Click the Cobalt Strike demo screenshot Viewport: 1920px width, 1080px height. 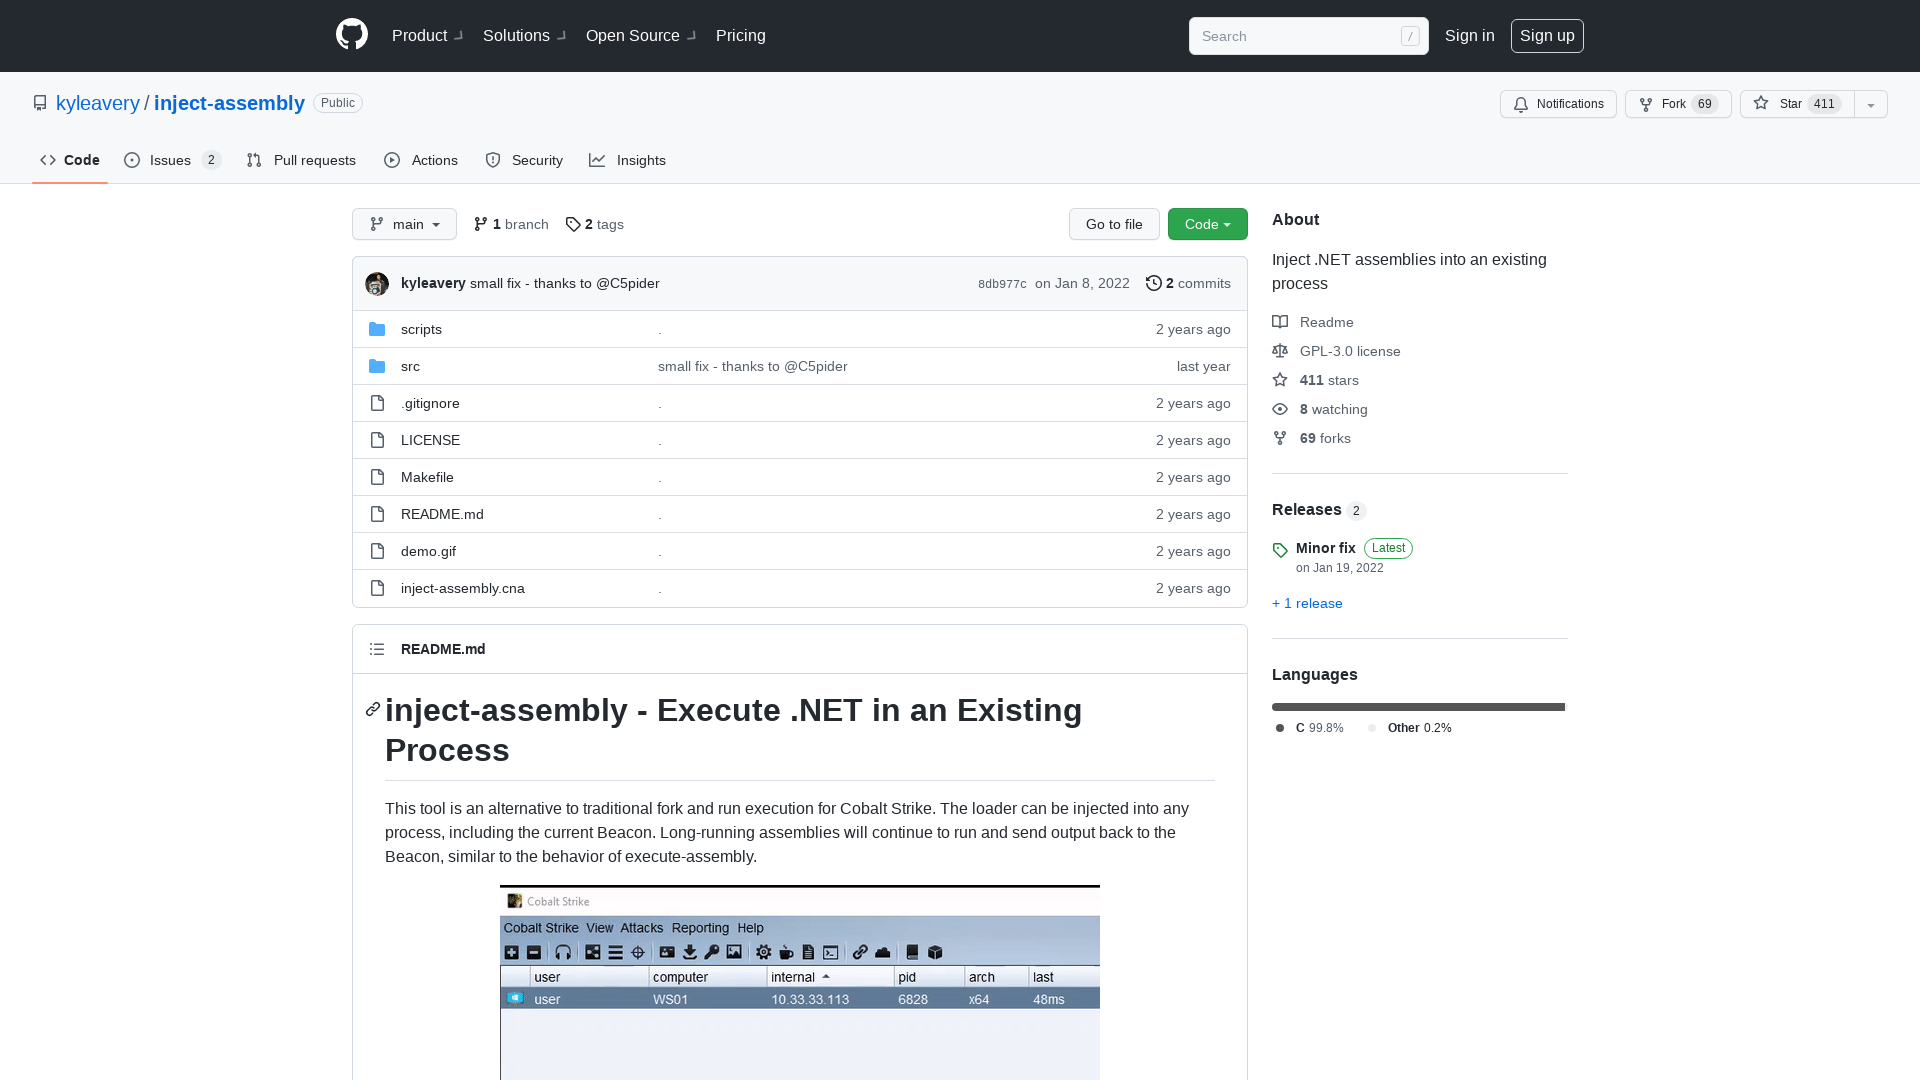tap(800, 982)
